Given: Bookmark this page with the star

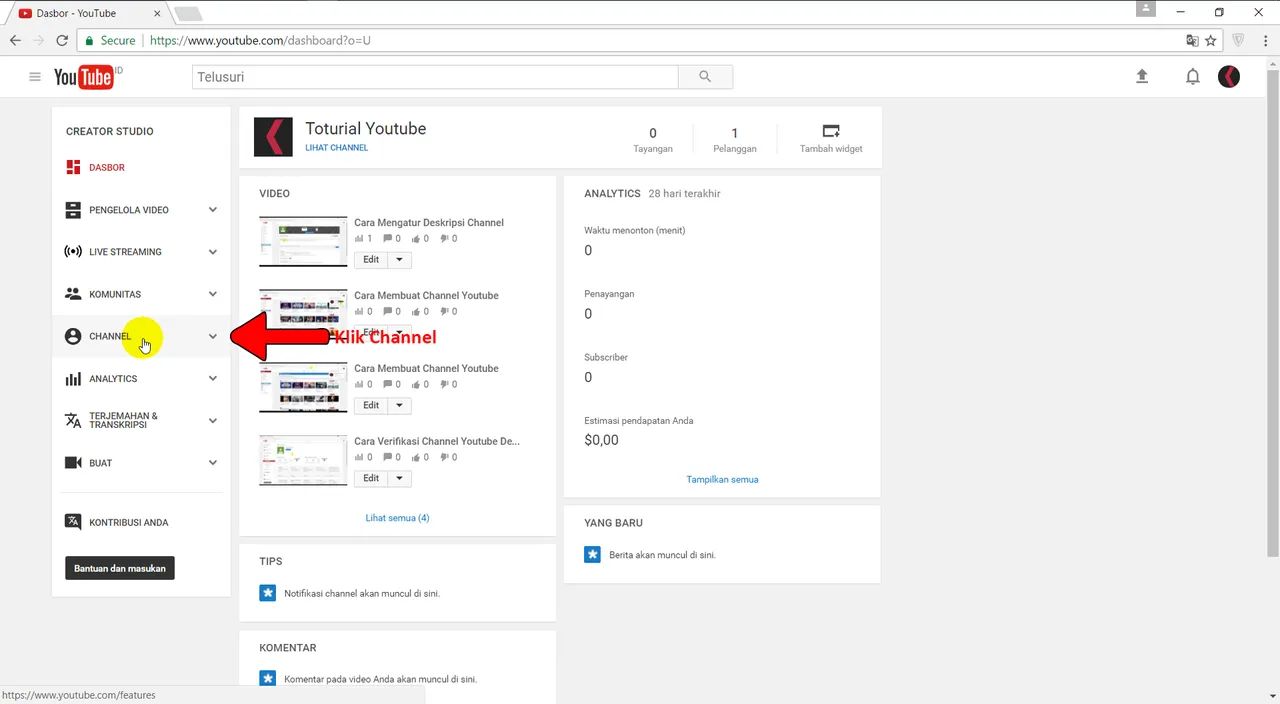Looking at the screenshot, I should (1211, 41).
